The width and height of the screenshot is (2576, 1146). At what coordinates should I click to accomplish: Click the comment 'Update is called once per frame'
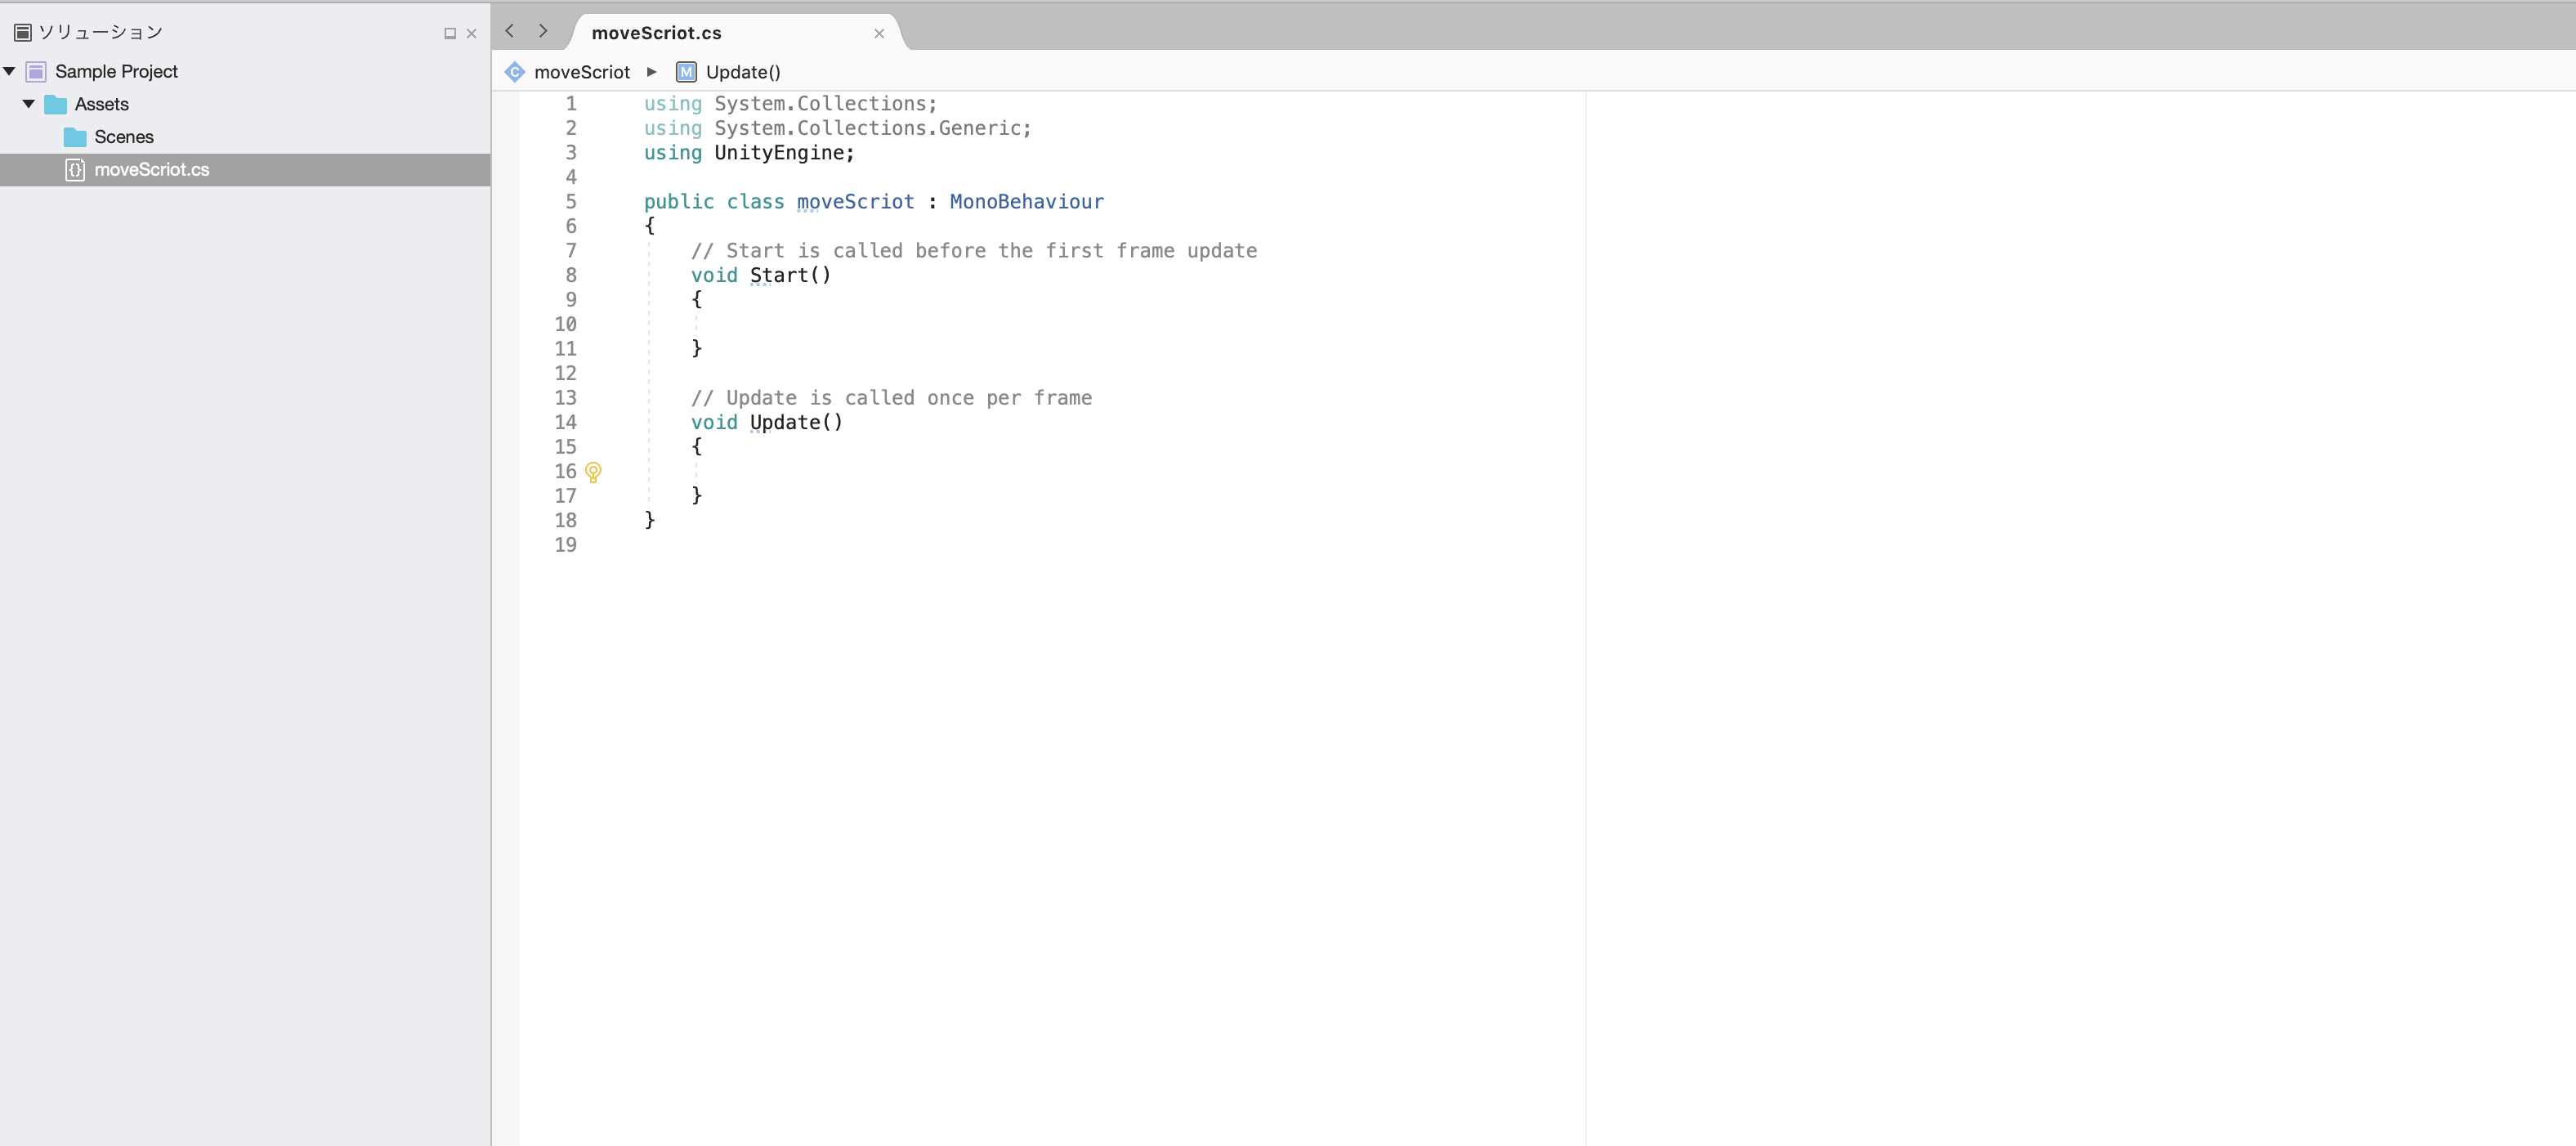point(909,398)
